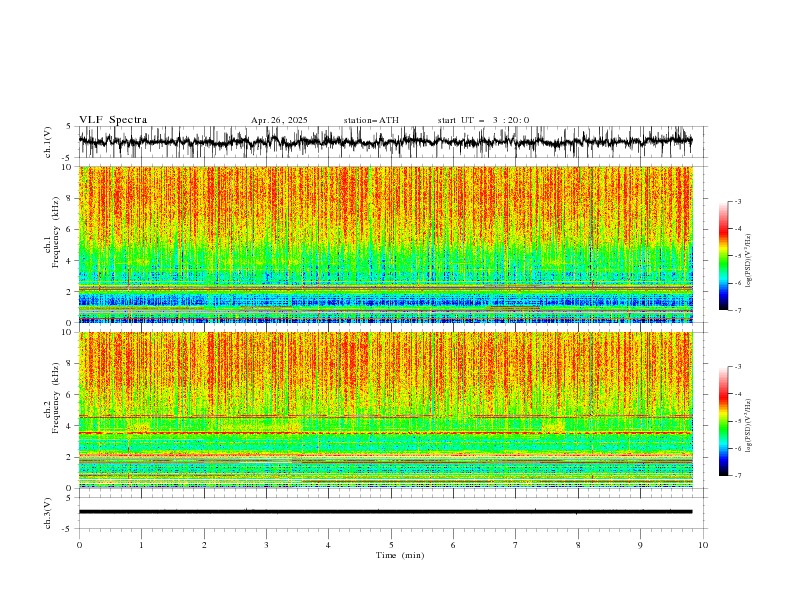The image size is (792, 612).
Task: Click the log(PSD) label beside ch.1 color bar
Action: pos(749,261)
